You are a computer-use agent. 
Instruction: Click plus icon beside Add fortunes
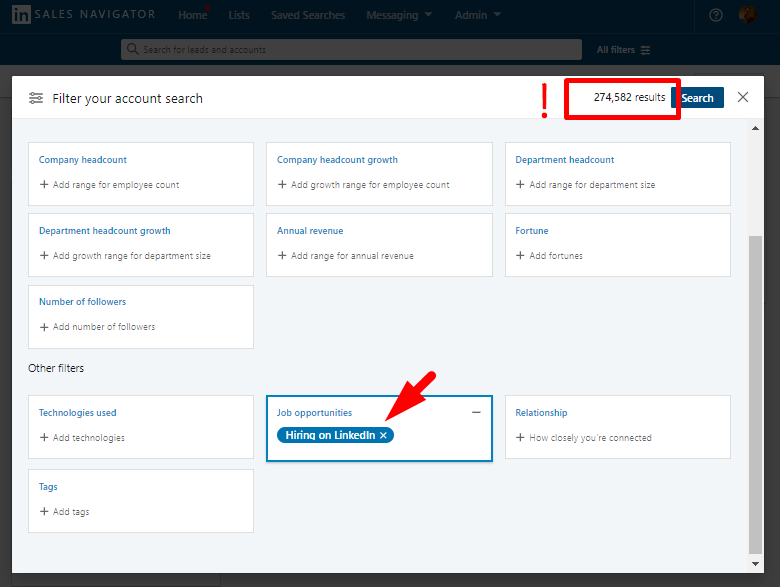[x=520, y=255]
